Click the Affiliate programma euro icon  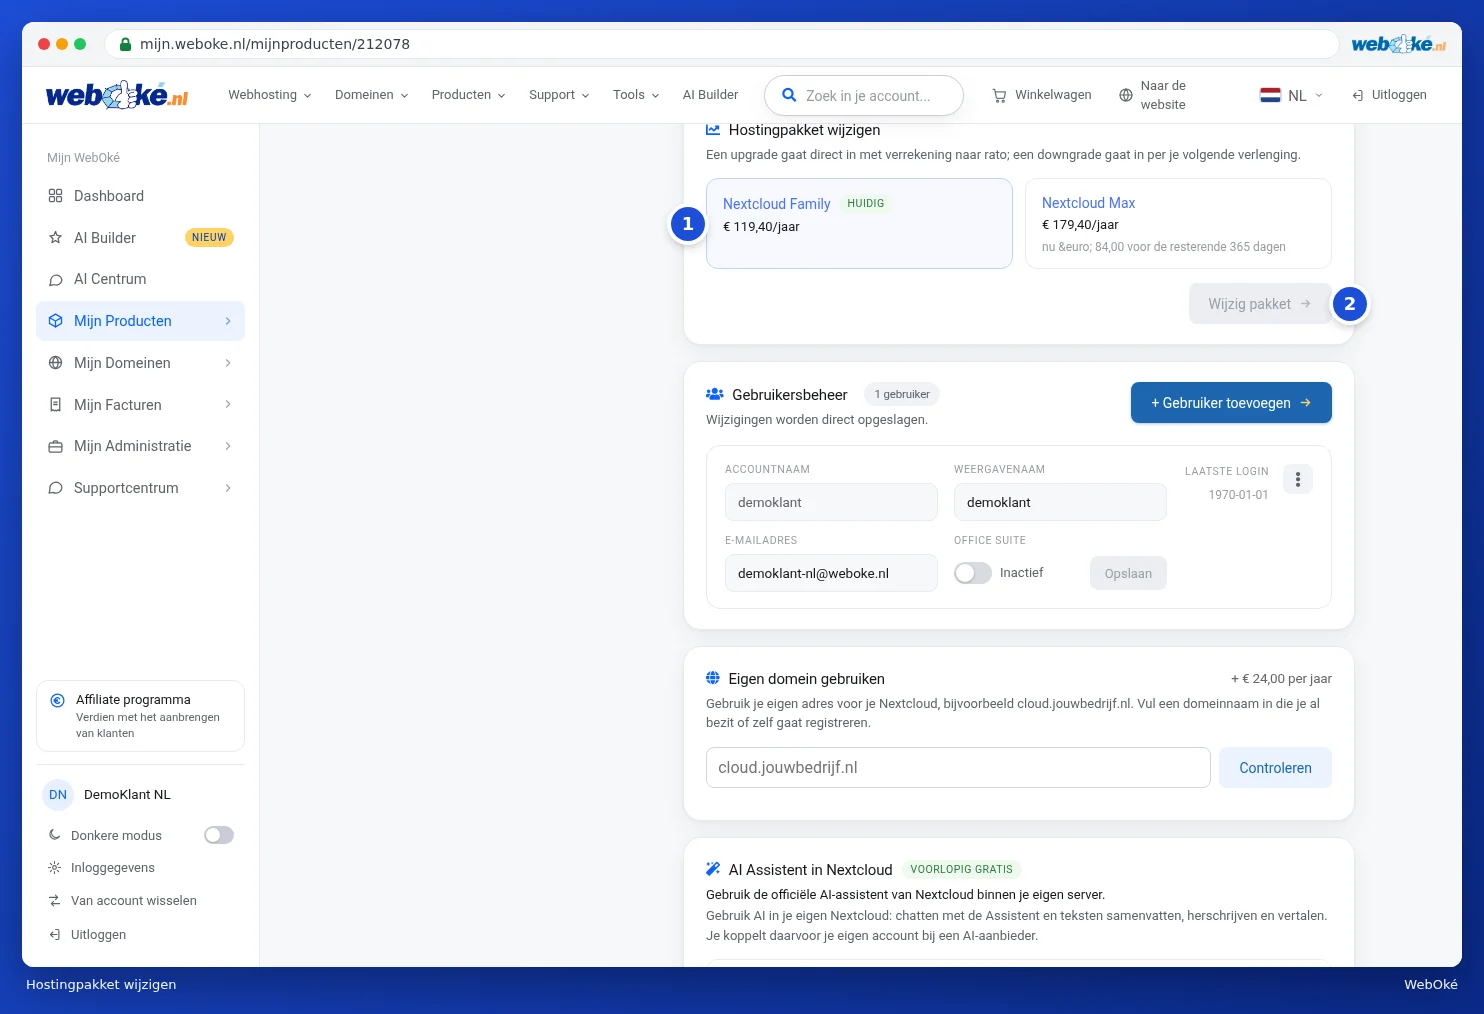tap(58, 701)
